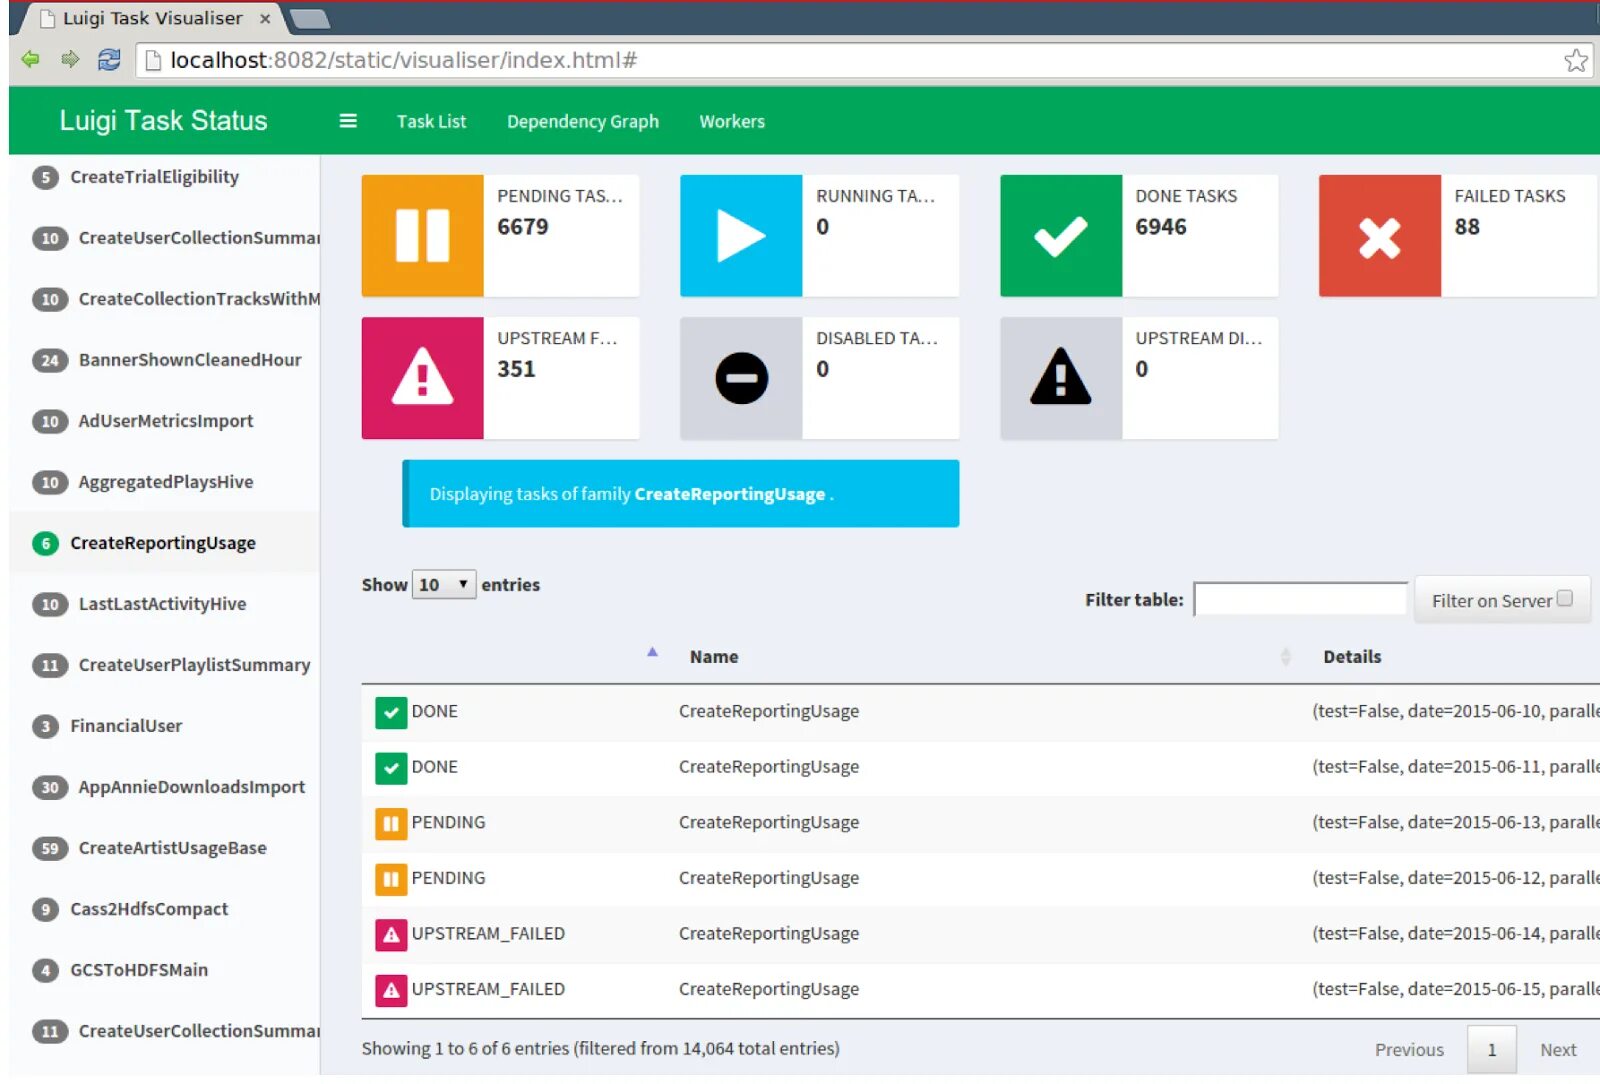1600x1084 pixels.
Task: Close the Luigi Task Visualiser browser tab
Action: [265, 18]
